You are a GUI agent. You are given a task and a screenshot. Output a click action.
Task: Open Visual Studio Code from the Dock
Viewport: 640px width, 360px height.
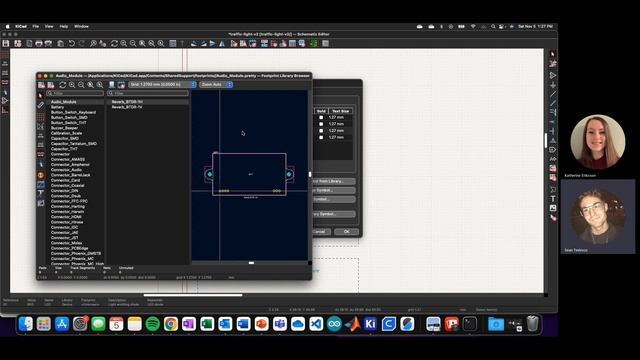[x=316, y=324]
